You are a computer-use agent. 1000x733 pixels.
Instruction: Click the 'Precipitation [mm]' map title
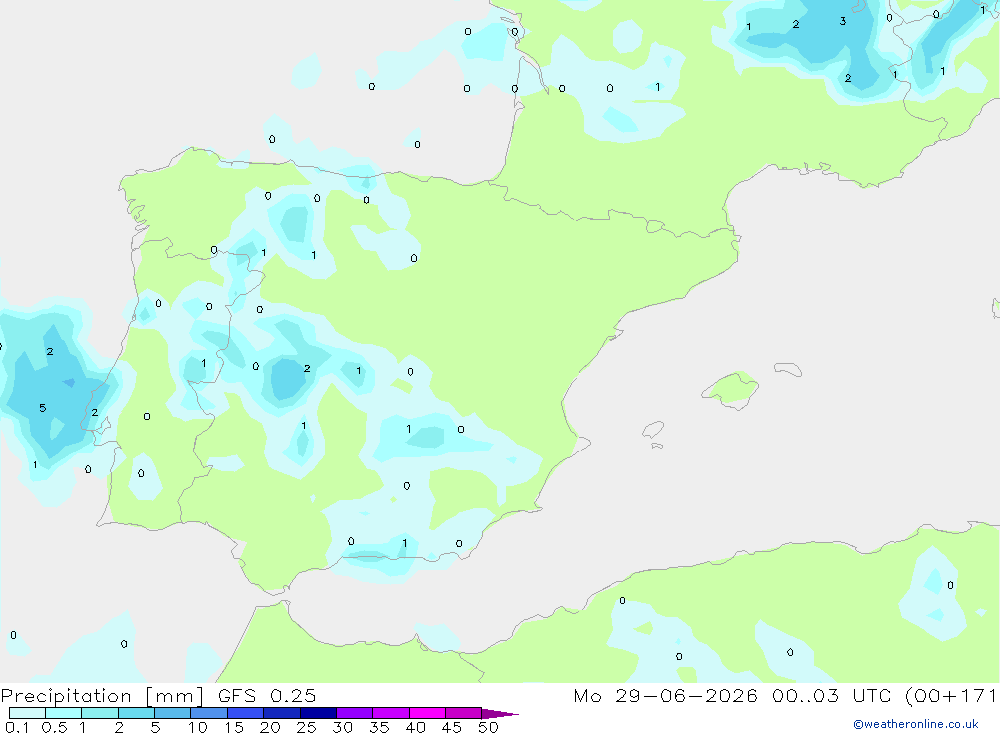point(102,695)
